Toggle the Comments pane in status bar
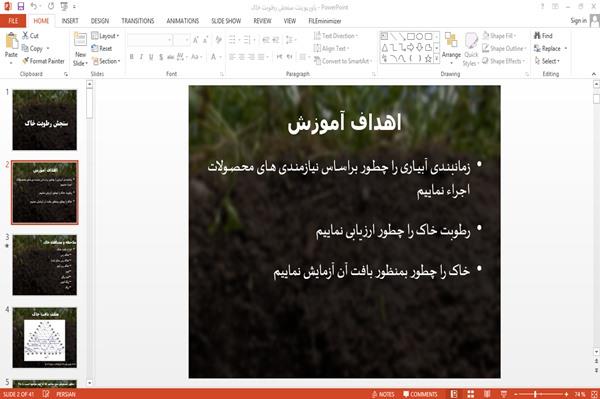Image resolution: width=600 pixels, height=399 pixels. (x=420, y=394)
